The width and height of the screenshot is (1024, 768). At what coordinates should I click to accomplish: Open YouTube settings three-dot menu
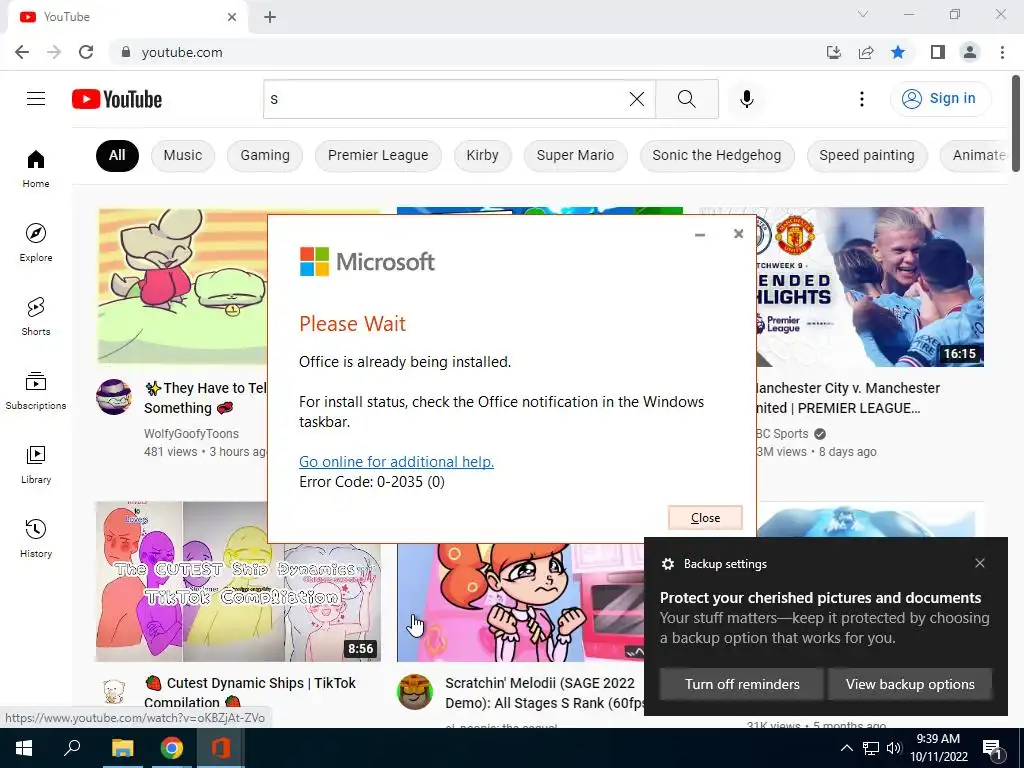pyautogui.click(x=862, y=99)
